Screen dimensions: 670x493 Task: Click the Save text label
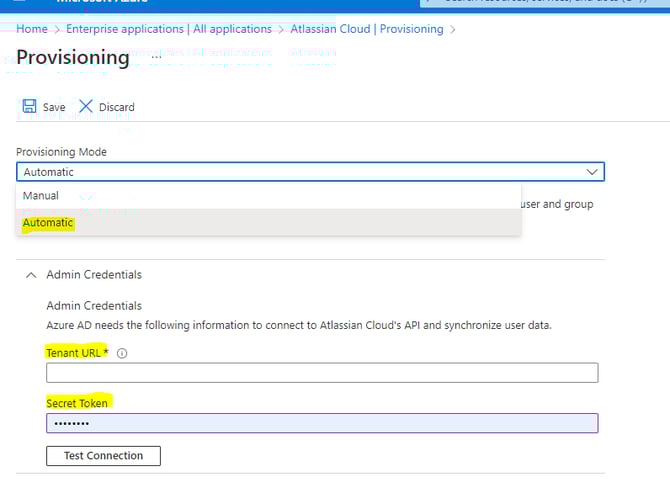(54, 107)
